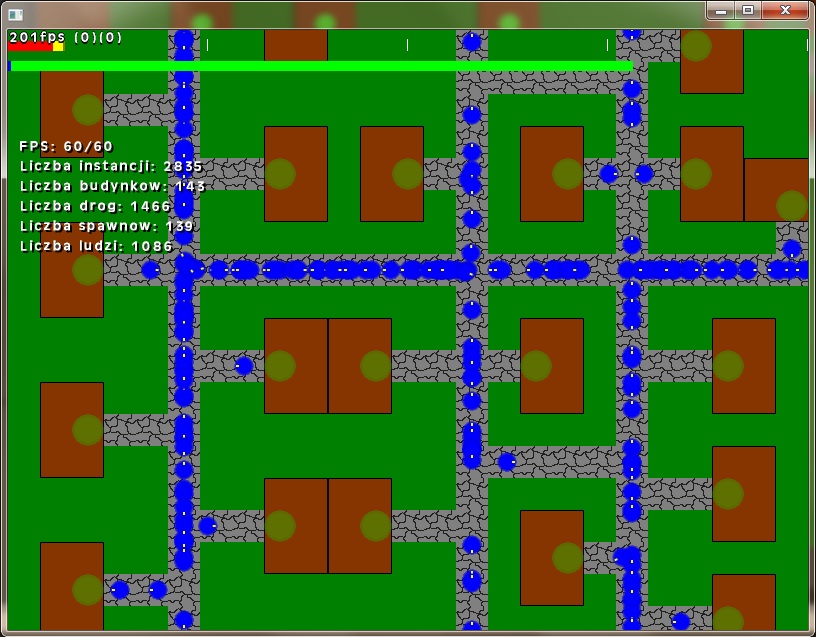
Task: Click the "FPS: 60/60" readout
Action: point(66,146)
